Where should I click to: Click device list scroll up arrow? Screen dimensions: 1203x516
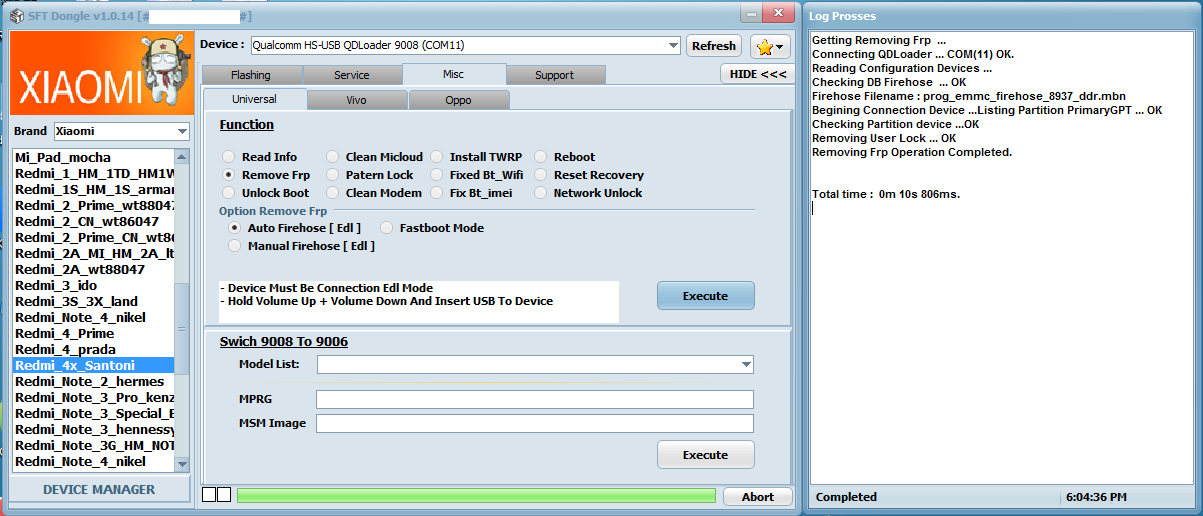point(182,157)
